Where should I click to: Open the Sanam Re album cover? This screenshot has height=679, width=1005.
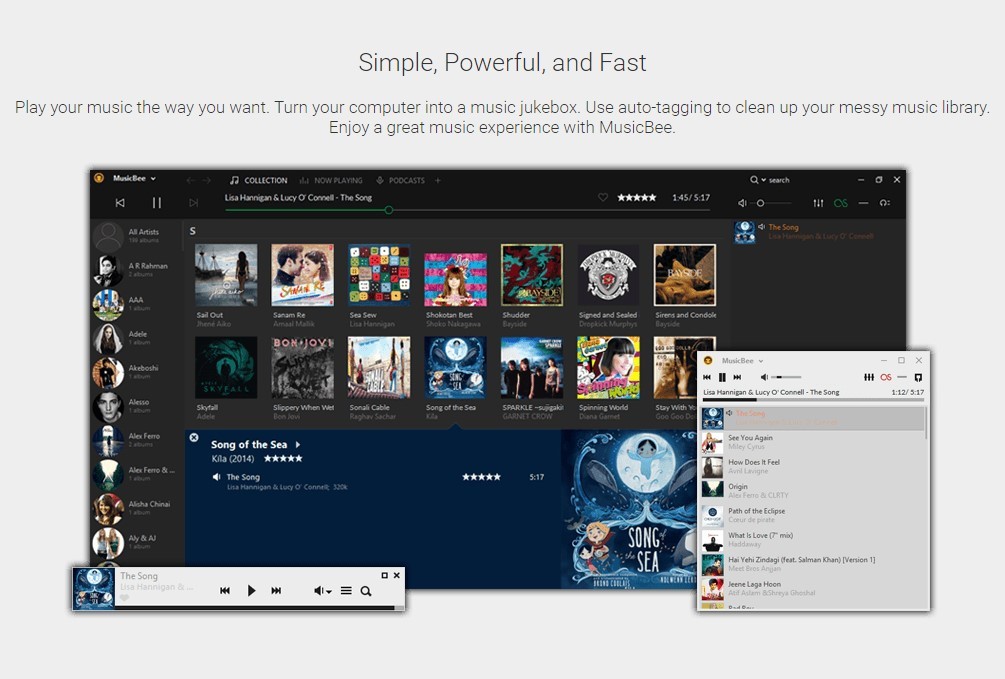pos(303,275)
